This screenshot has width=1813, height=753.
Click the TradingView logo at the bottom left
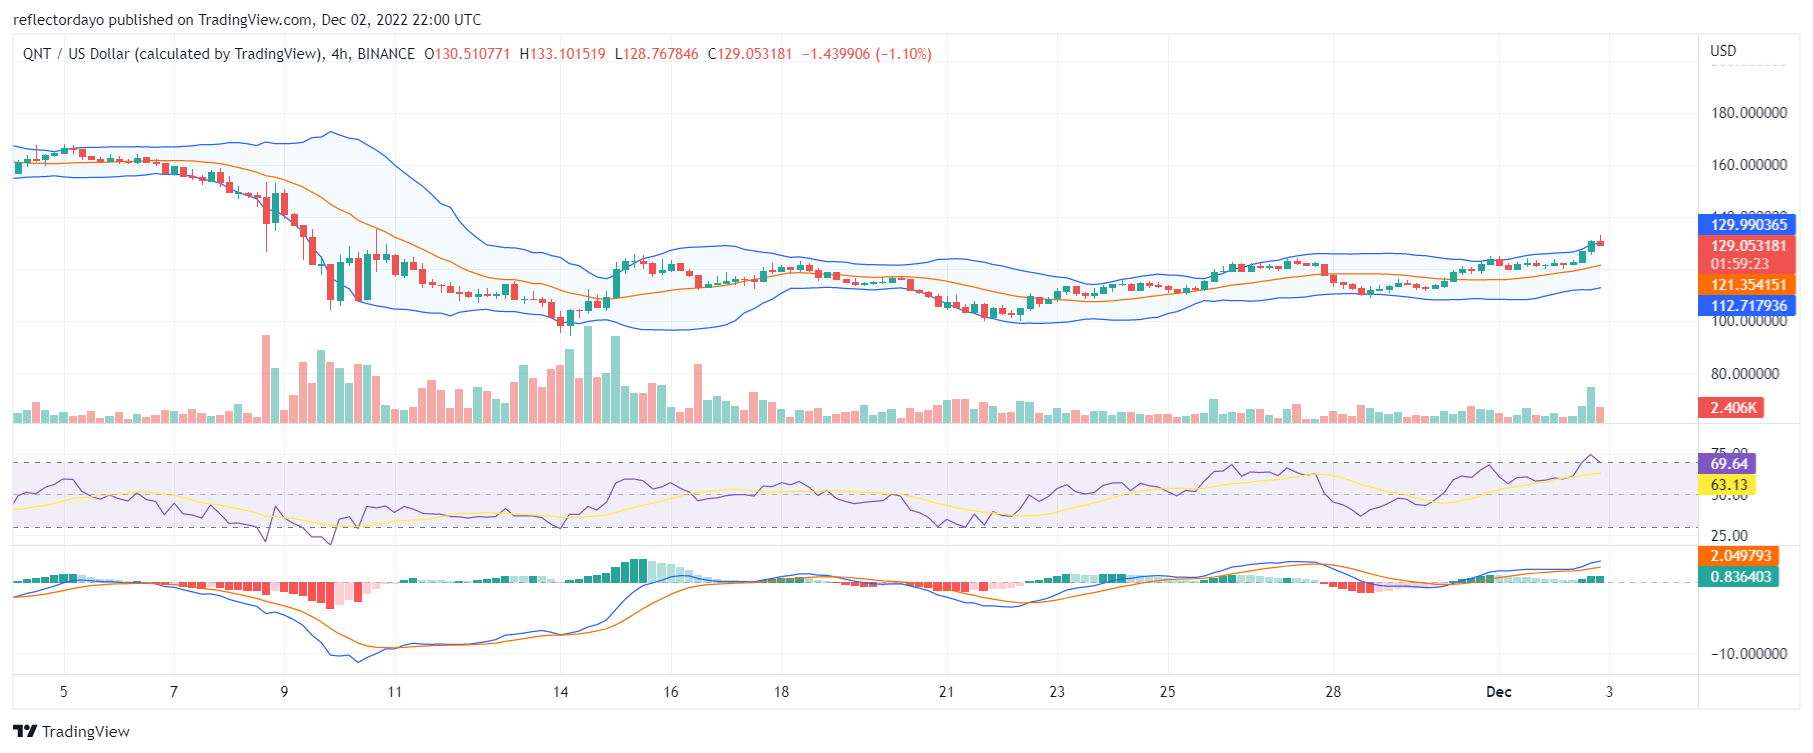(x=71, y=731)
